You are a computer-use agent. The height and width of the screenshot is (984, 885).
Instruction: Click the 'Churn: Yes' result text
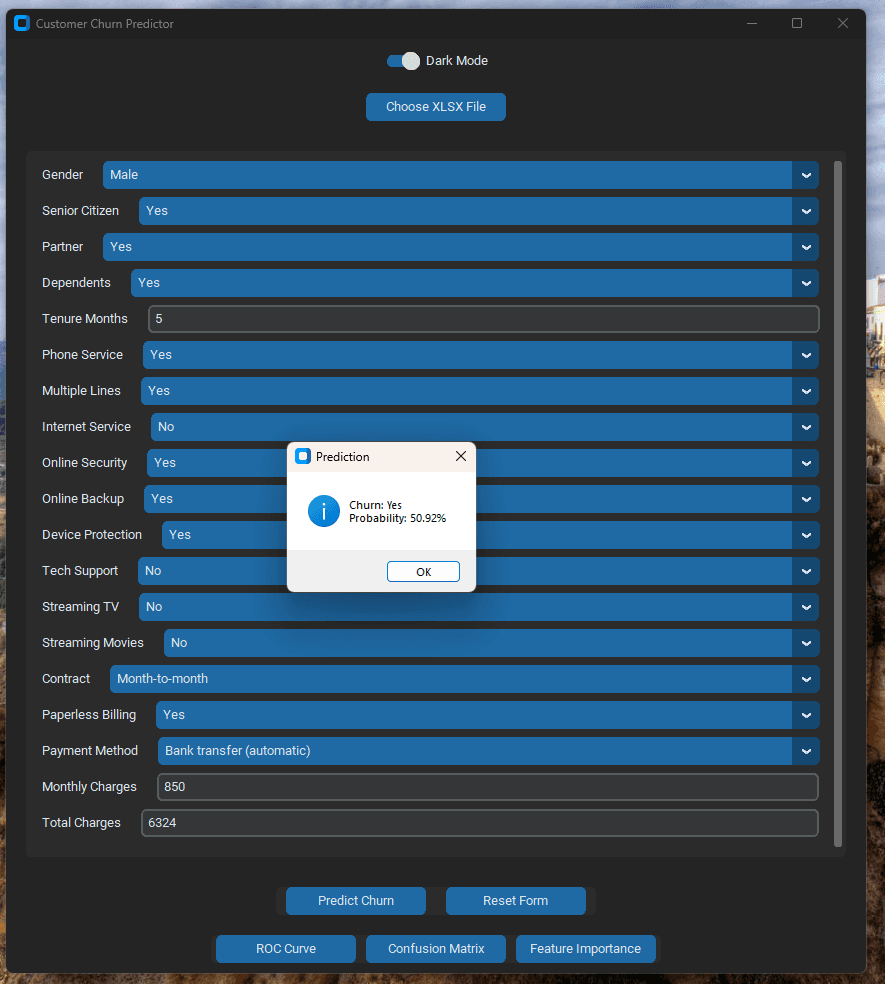coord(375,505)
